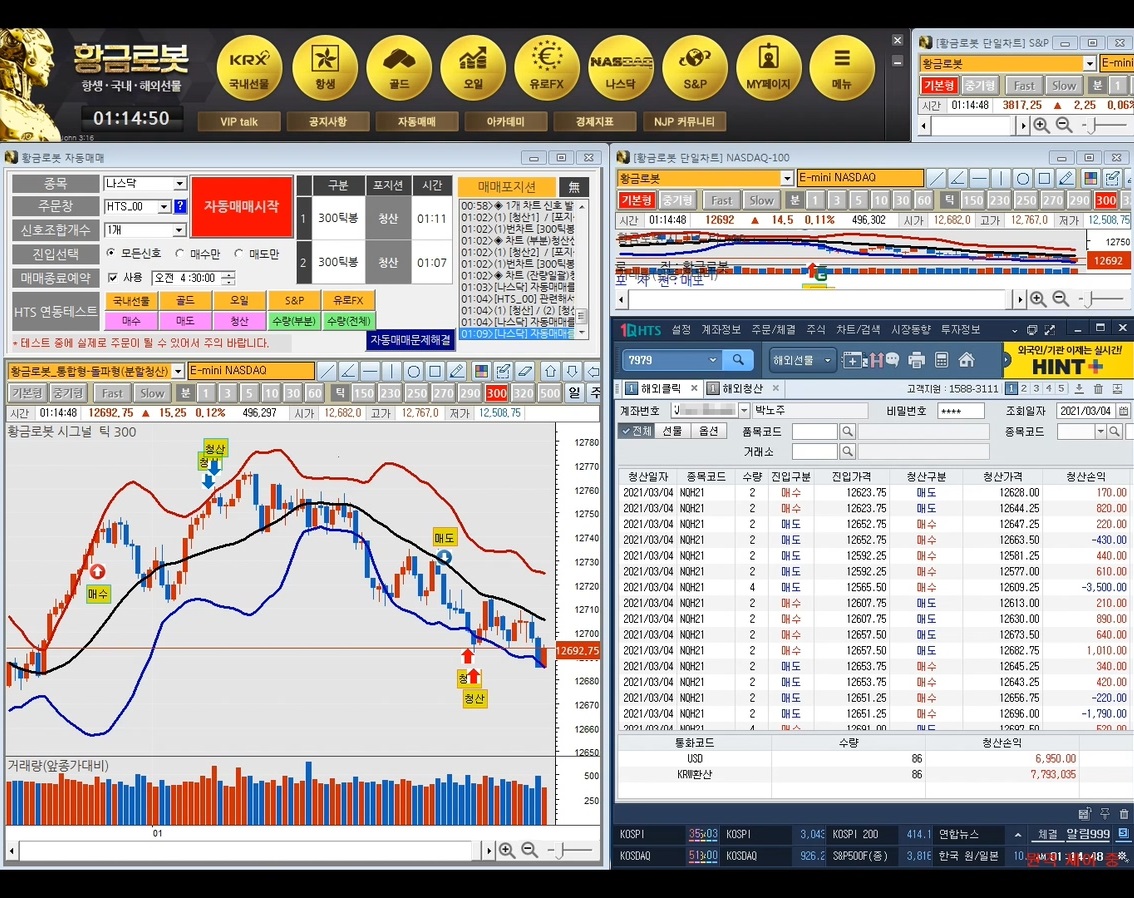This screenshot has width=1134, height=898.
Task: Open 종목 나스닥 dropdown
Action: click(180, 184)
